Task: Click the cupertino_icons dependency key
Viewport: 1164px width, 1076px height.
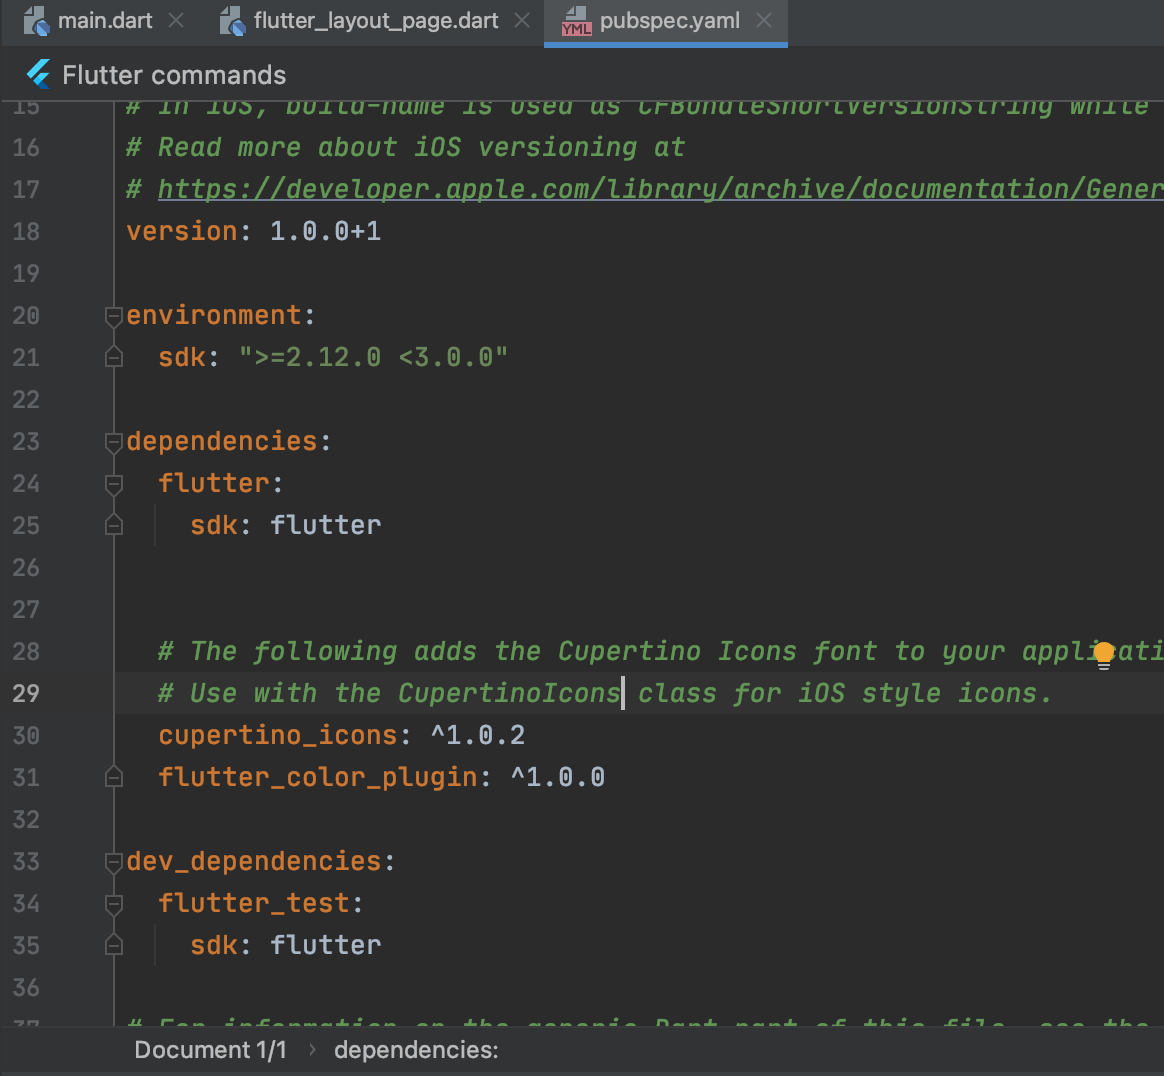Action: click(278, 735)
